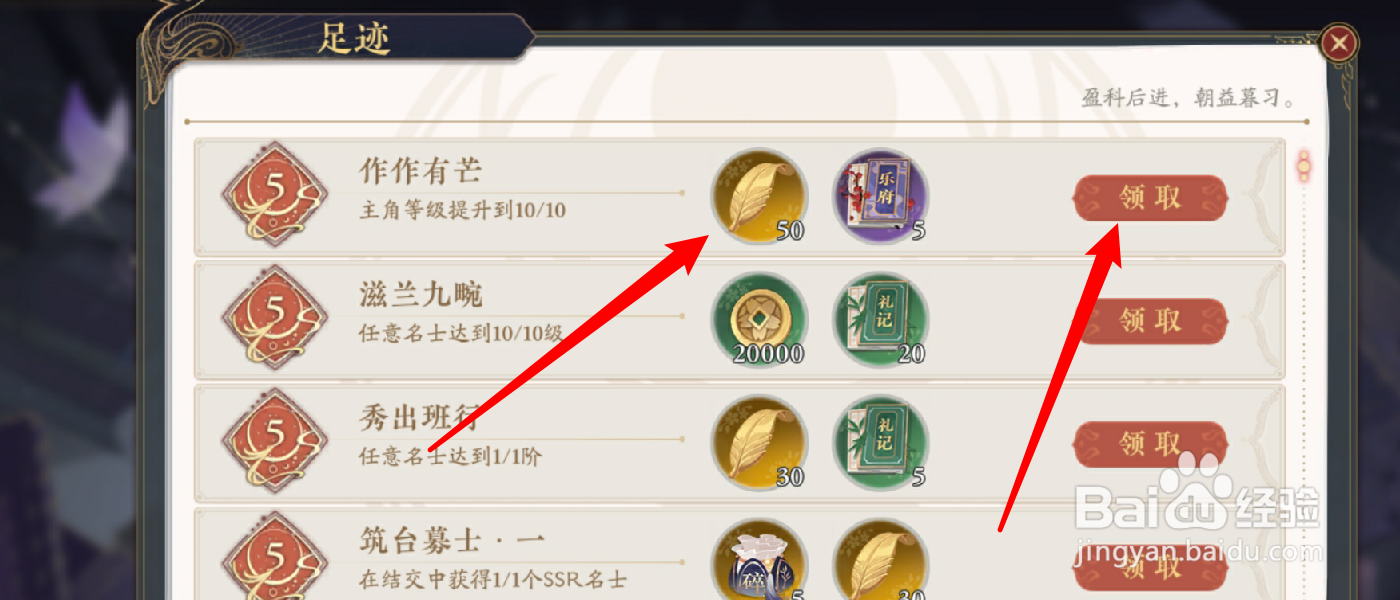The height and width of the screenshot is (600, 1400).
Task: Close the 足迹 panel with red X
Action: [1339, 43]
